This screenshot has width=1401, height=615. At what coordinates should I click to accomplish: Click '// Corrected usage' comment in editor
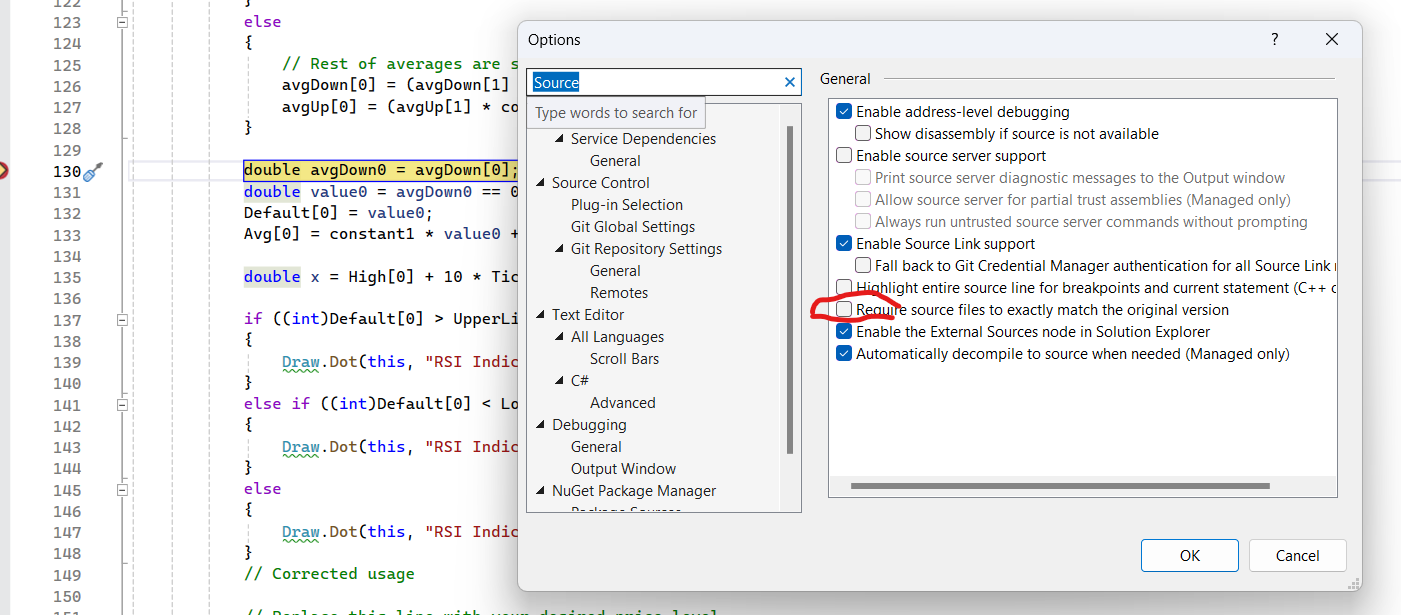[329, 574]
